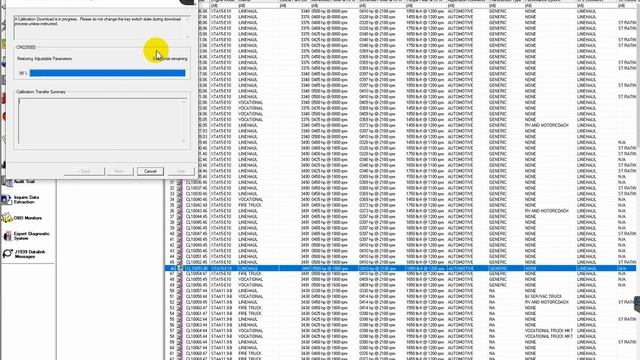The image size is (640, 360).
Task: Open Inquire Data Extraction icon in sidebar
Action: (x=7, y=200)
